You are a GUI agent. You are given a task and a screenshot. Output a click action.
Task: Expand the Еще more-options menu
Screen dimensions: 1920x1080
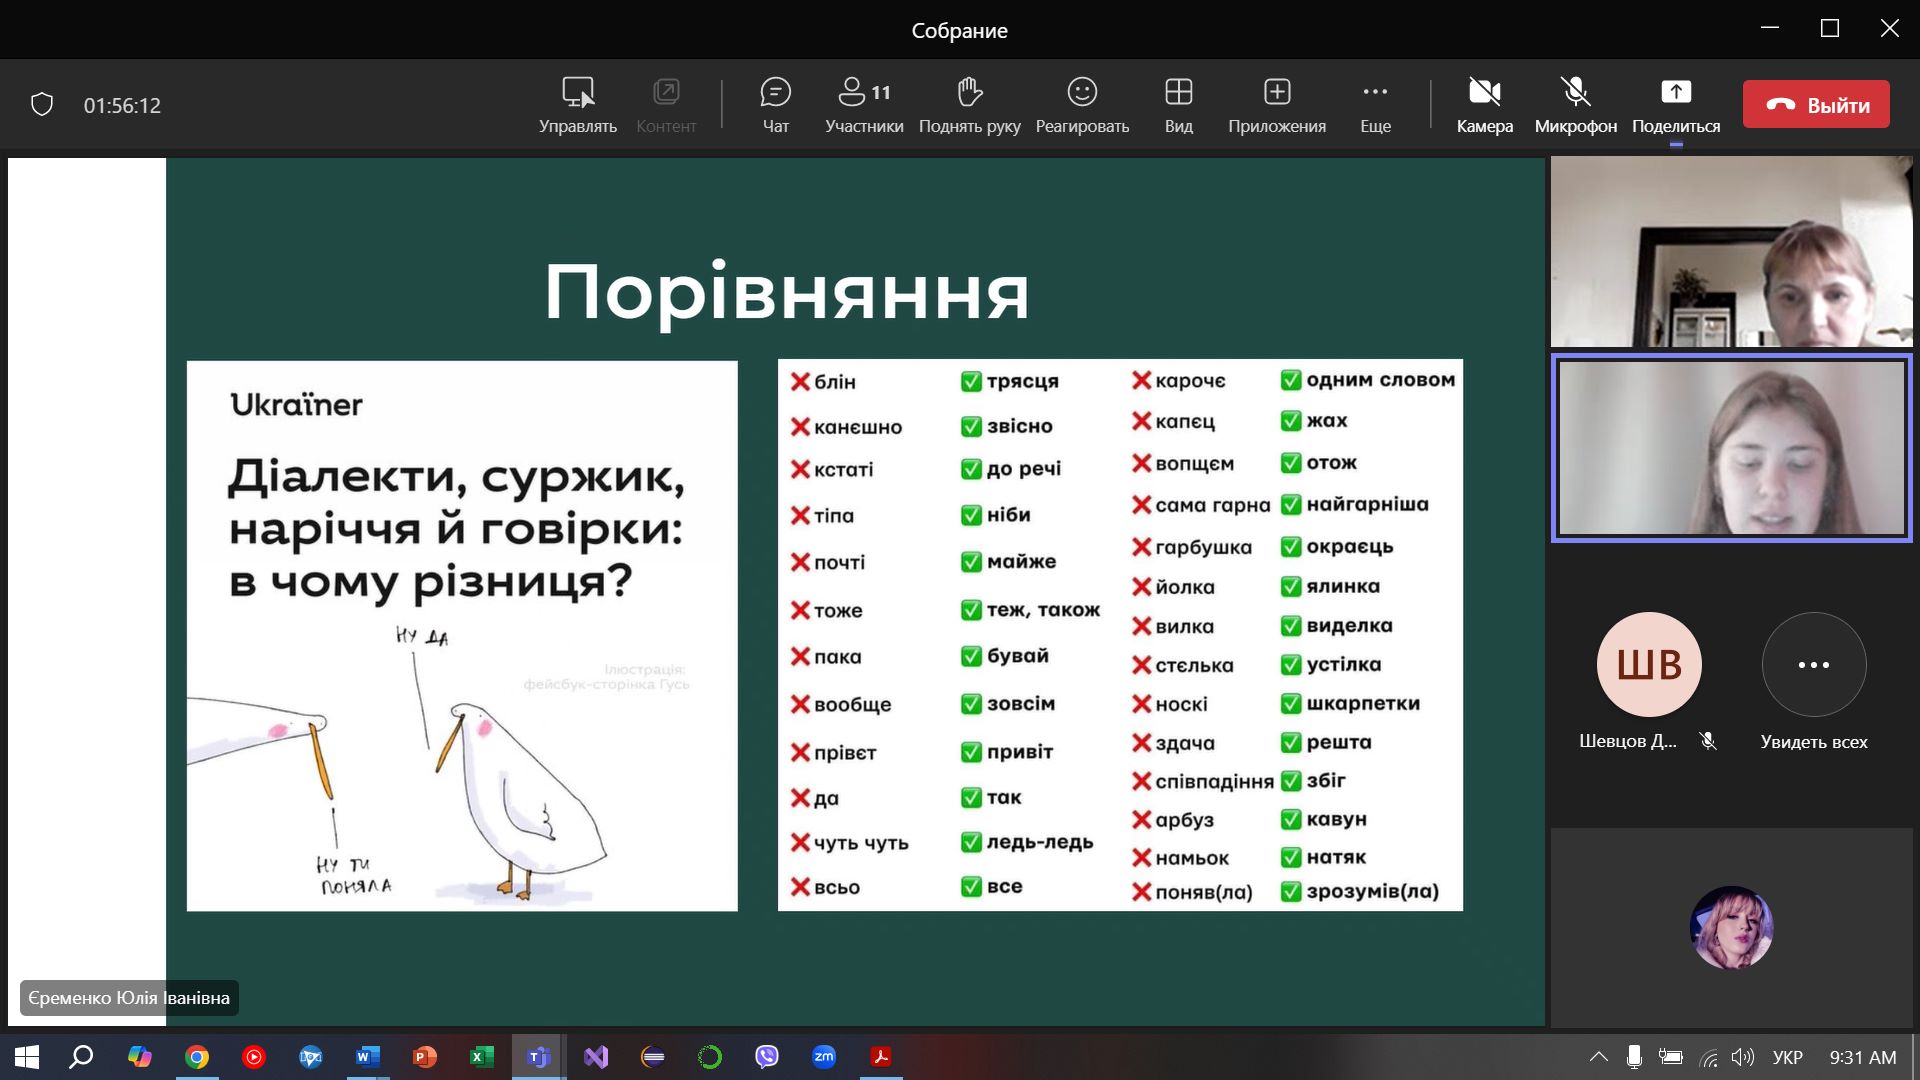click(1375, 105)
